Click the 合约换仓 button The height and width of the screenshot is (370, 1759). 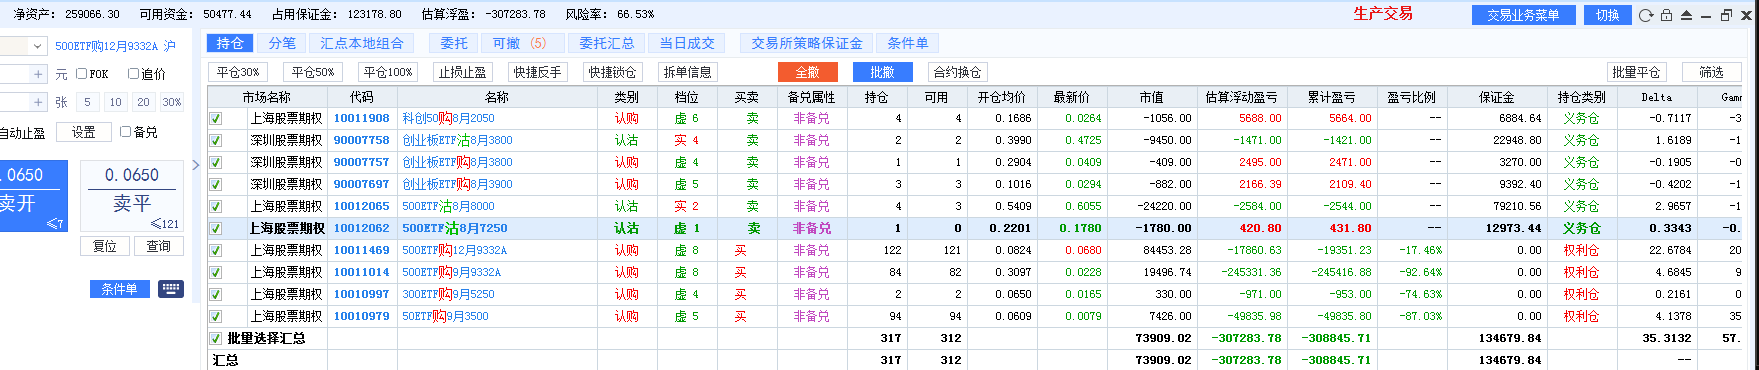tap(958, 72)
